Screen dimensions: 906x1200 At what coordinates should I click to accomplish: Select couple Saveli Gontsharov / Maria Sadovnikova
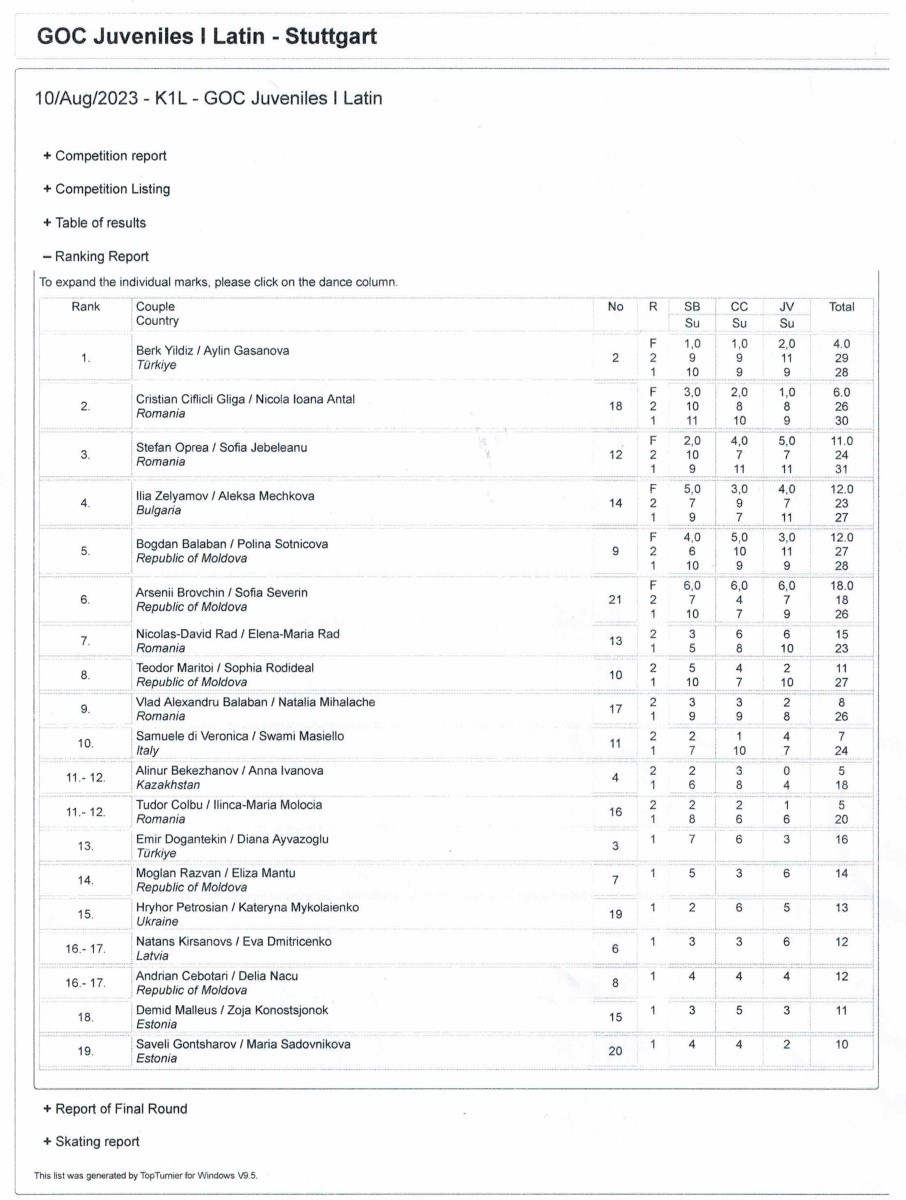coord(243,1044)
